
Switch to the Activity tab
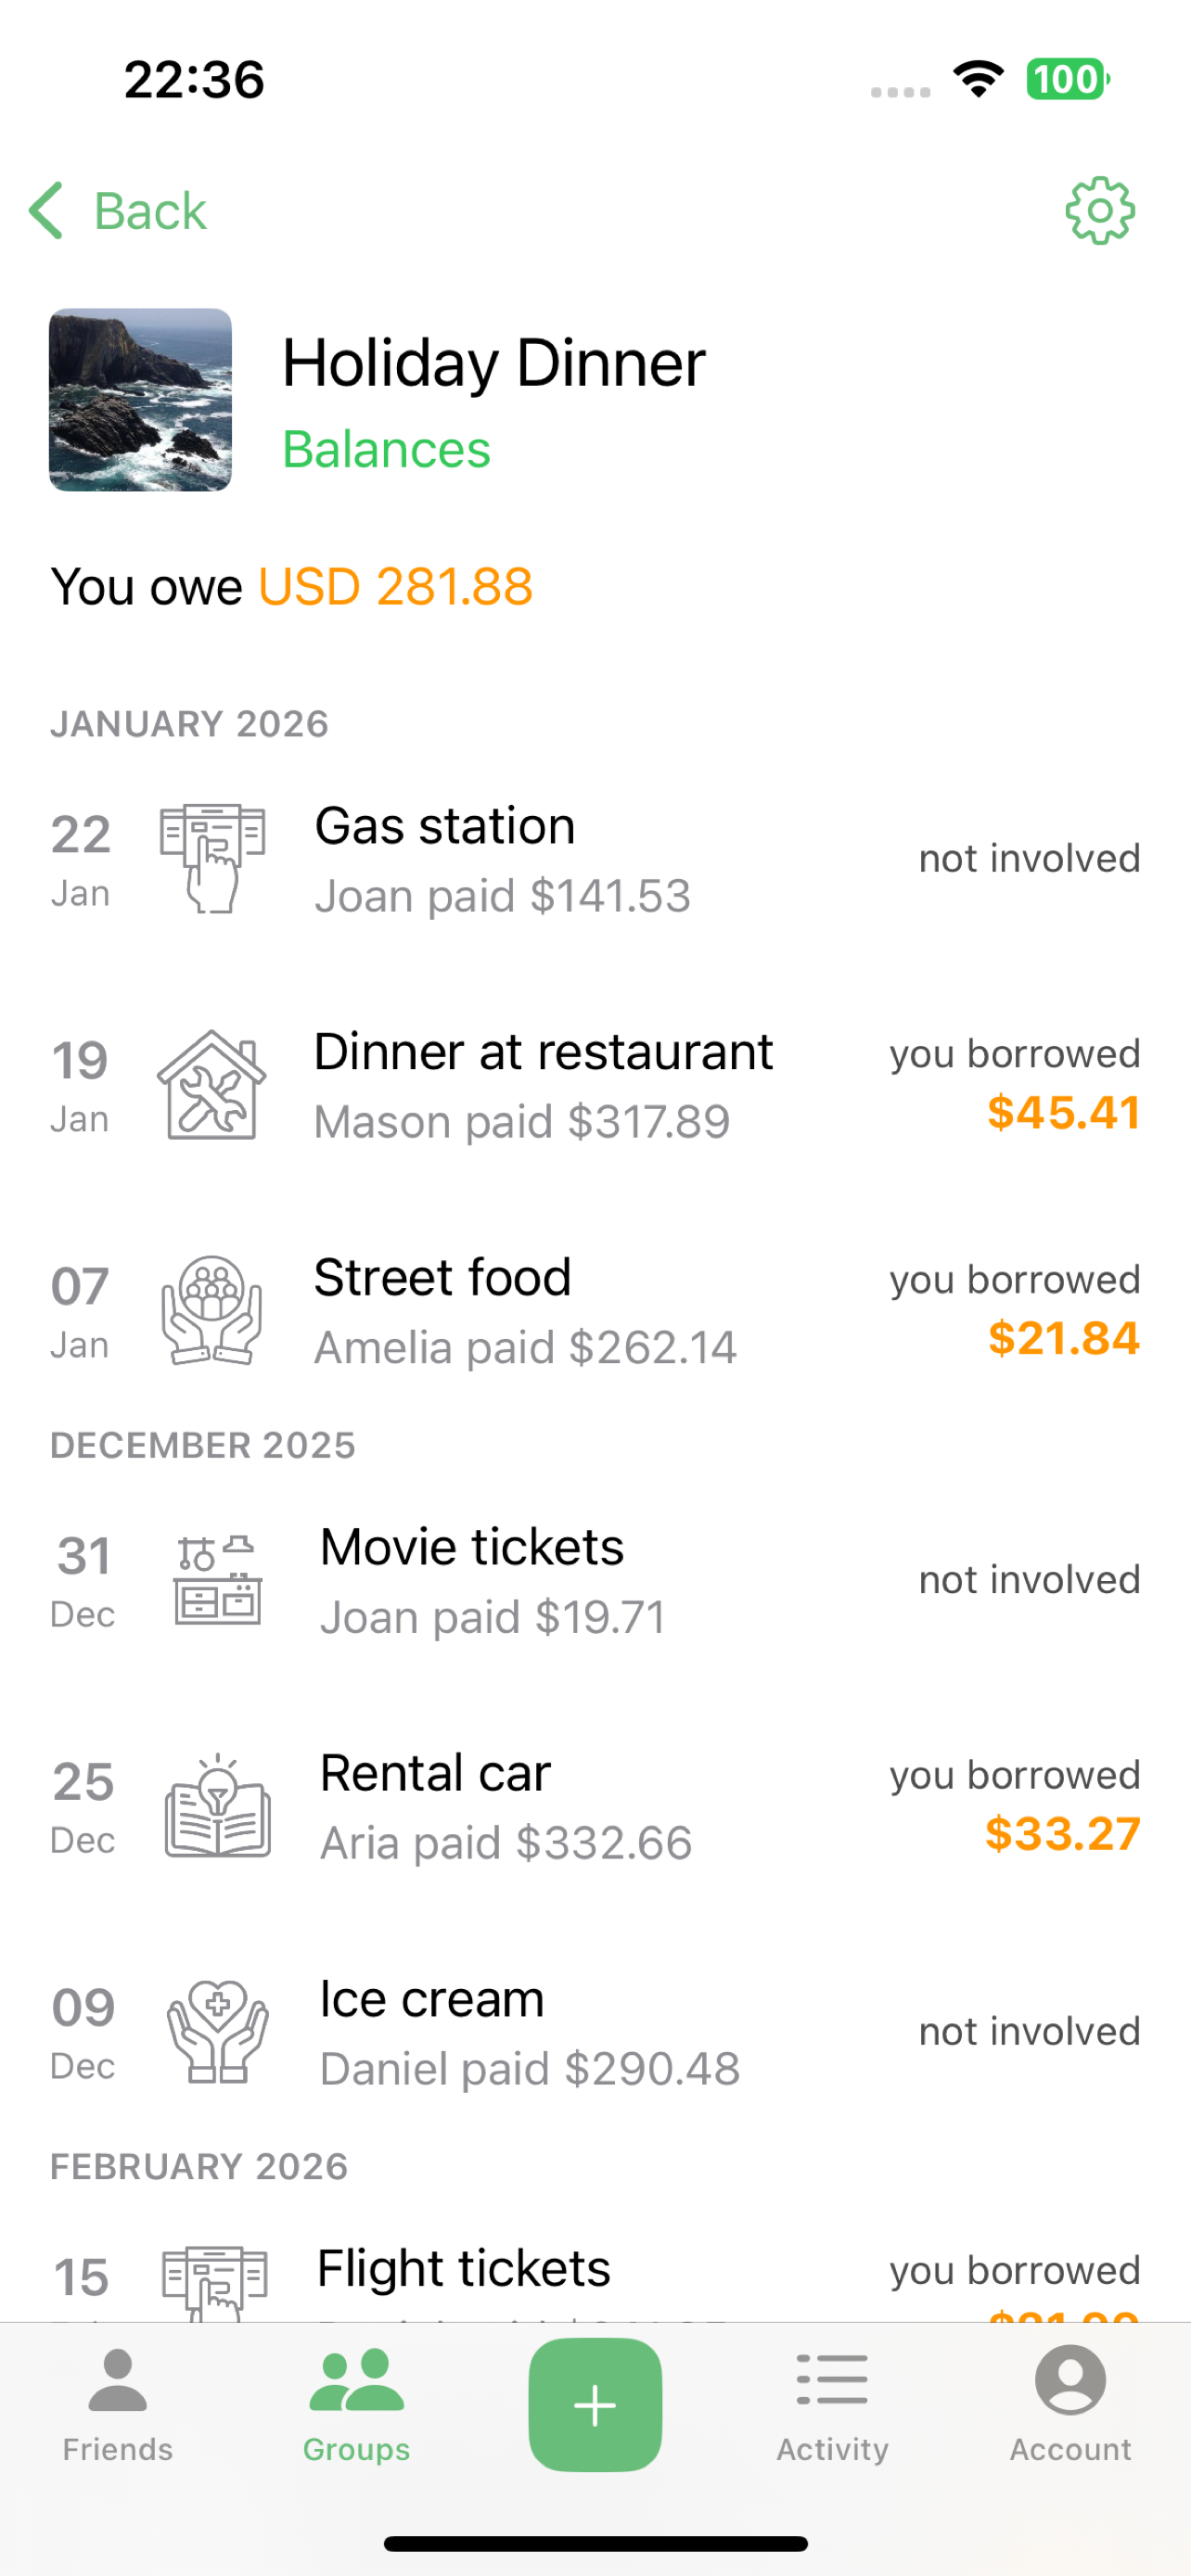[832, 2404]
